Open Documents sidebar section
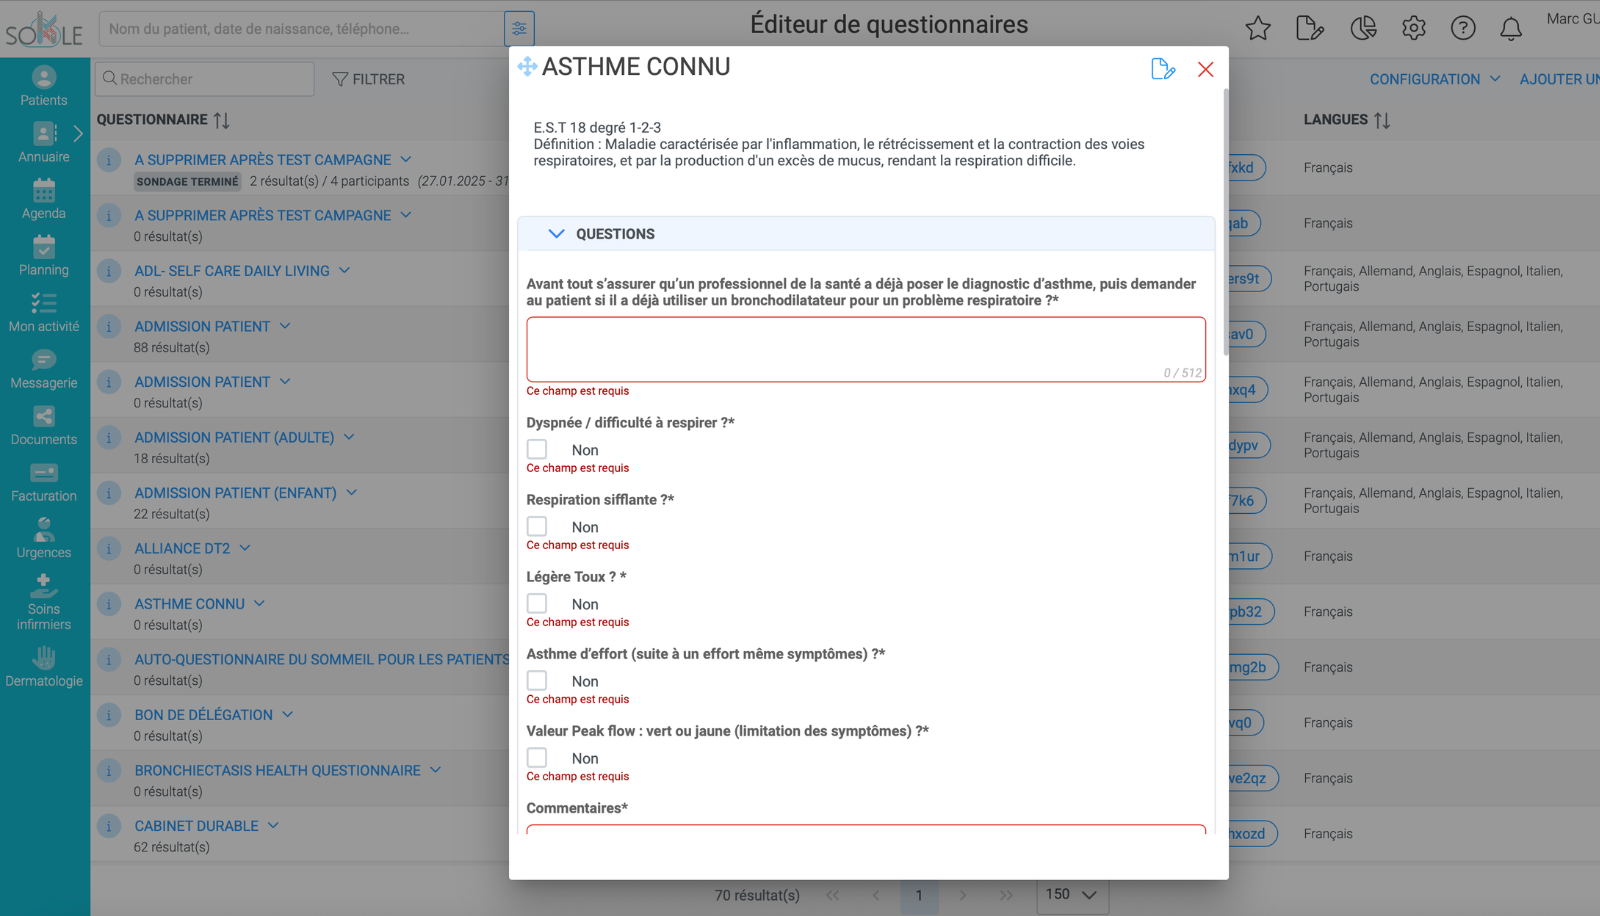This screenshot has width=1600, height=916. click(44, 426)
